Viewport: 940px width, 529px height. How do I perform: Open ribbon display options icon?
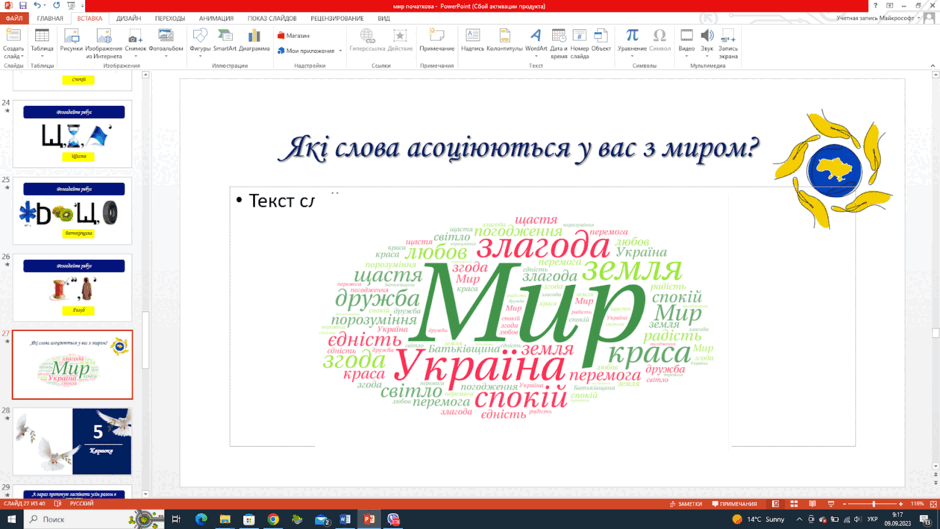point(890,5)
